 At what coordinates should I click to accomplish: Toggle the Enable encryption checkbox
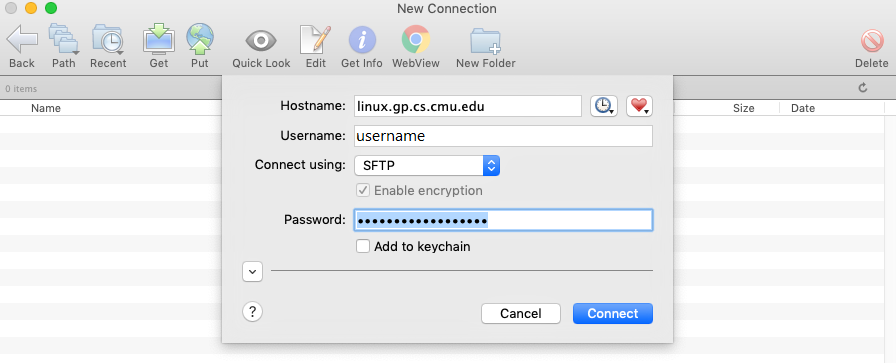click(x=363, y=190)
